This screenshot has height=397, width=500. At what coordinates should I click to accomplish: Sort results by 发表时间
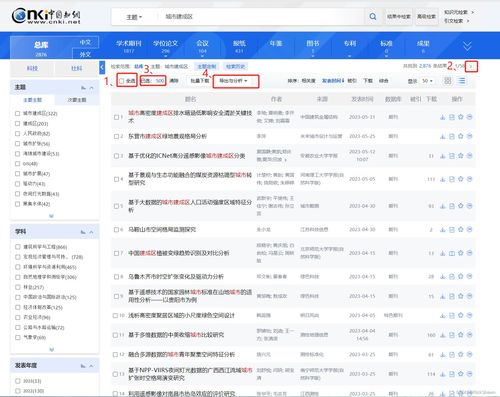point(332,81)
